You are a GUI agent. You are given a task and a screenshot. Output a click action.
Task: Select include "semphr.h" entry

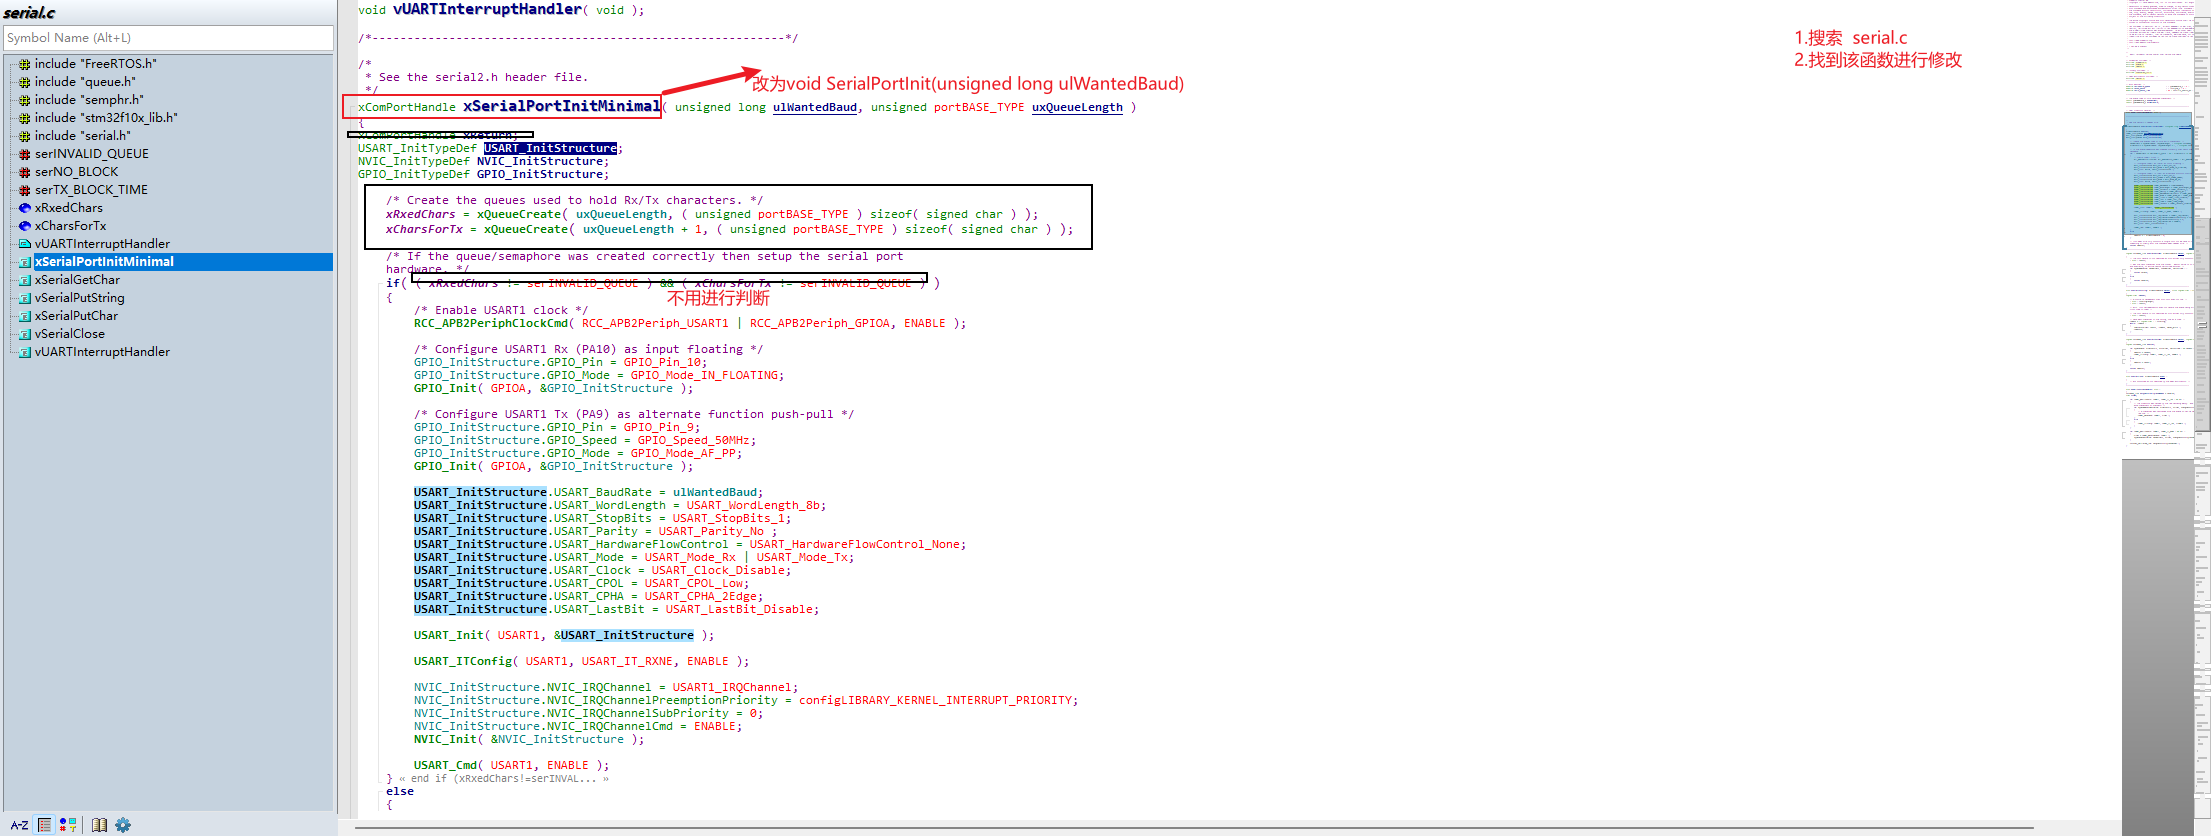89,100
